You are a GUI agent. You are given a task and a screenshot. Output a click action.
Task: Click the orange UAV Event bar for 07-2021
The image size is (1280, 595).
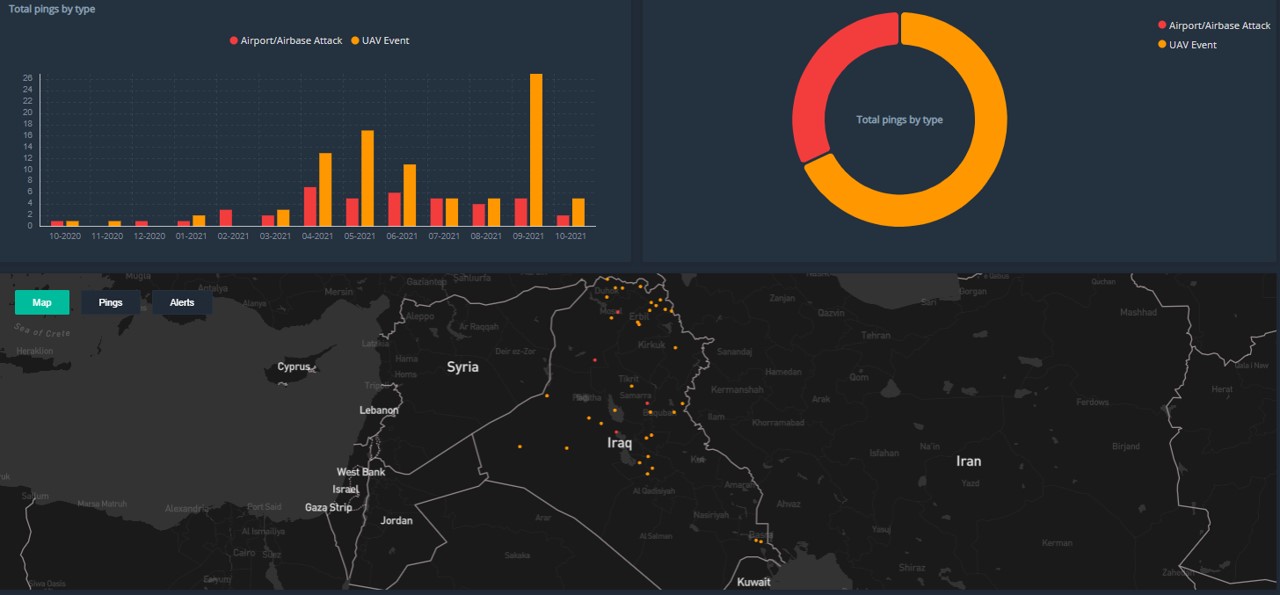(x=452, y=212)
